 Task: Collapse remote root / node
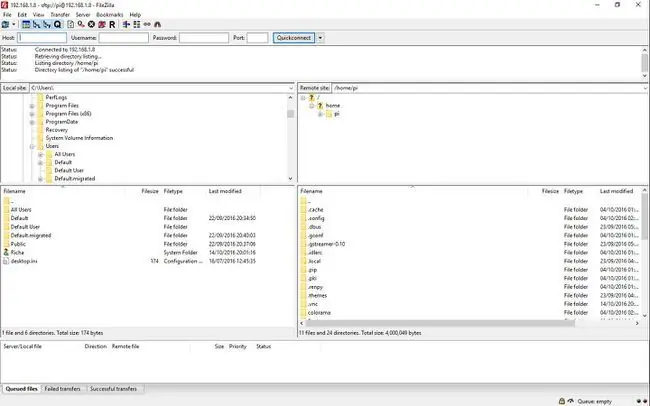point(303,97)
